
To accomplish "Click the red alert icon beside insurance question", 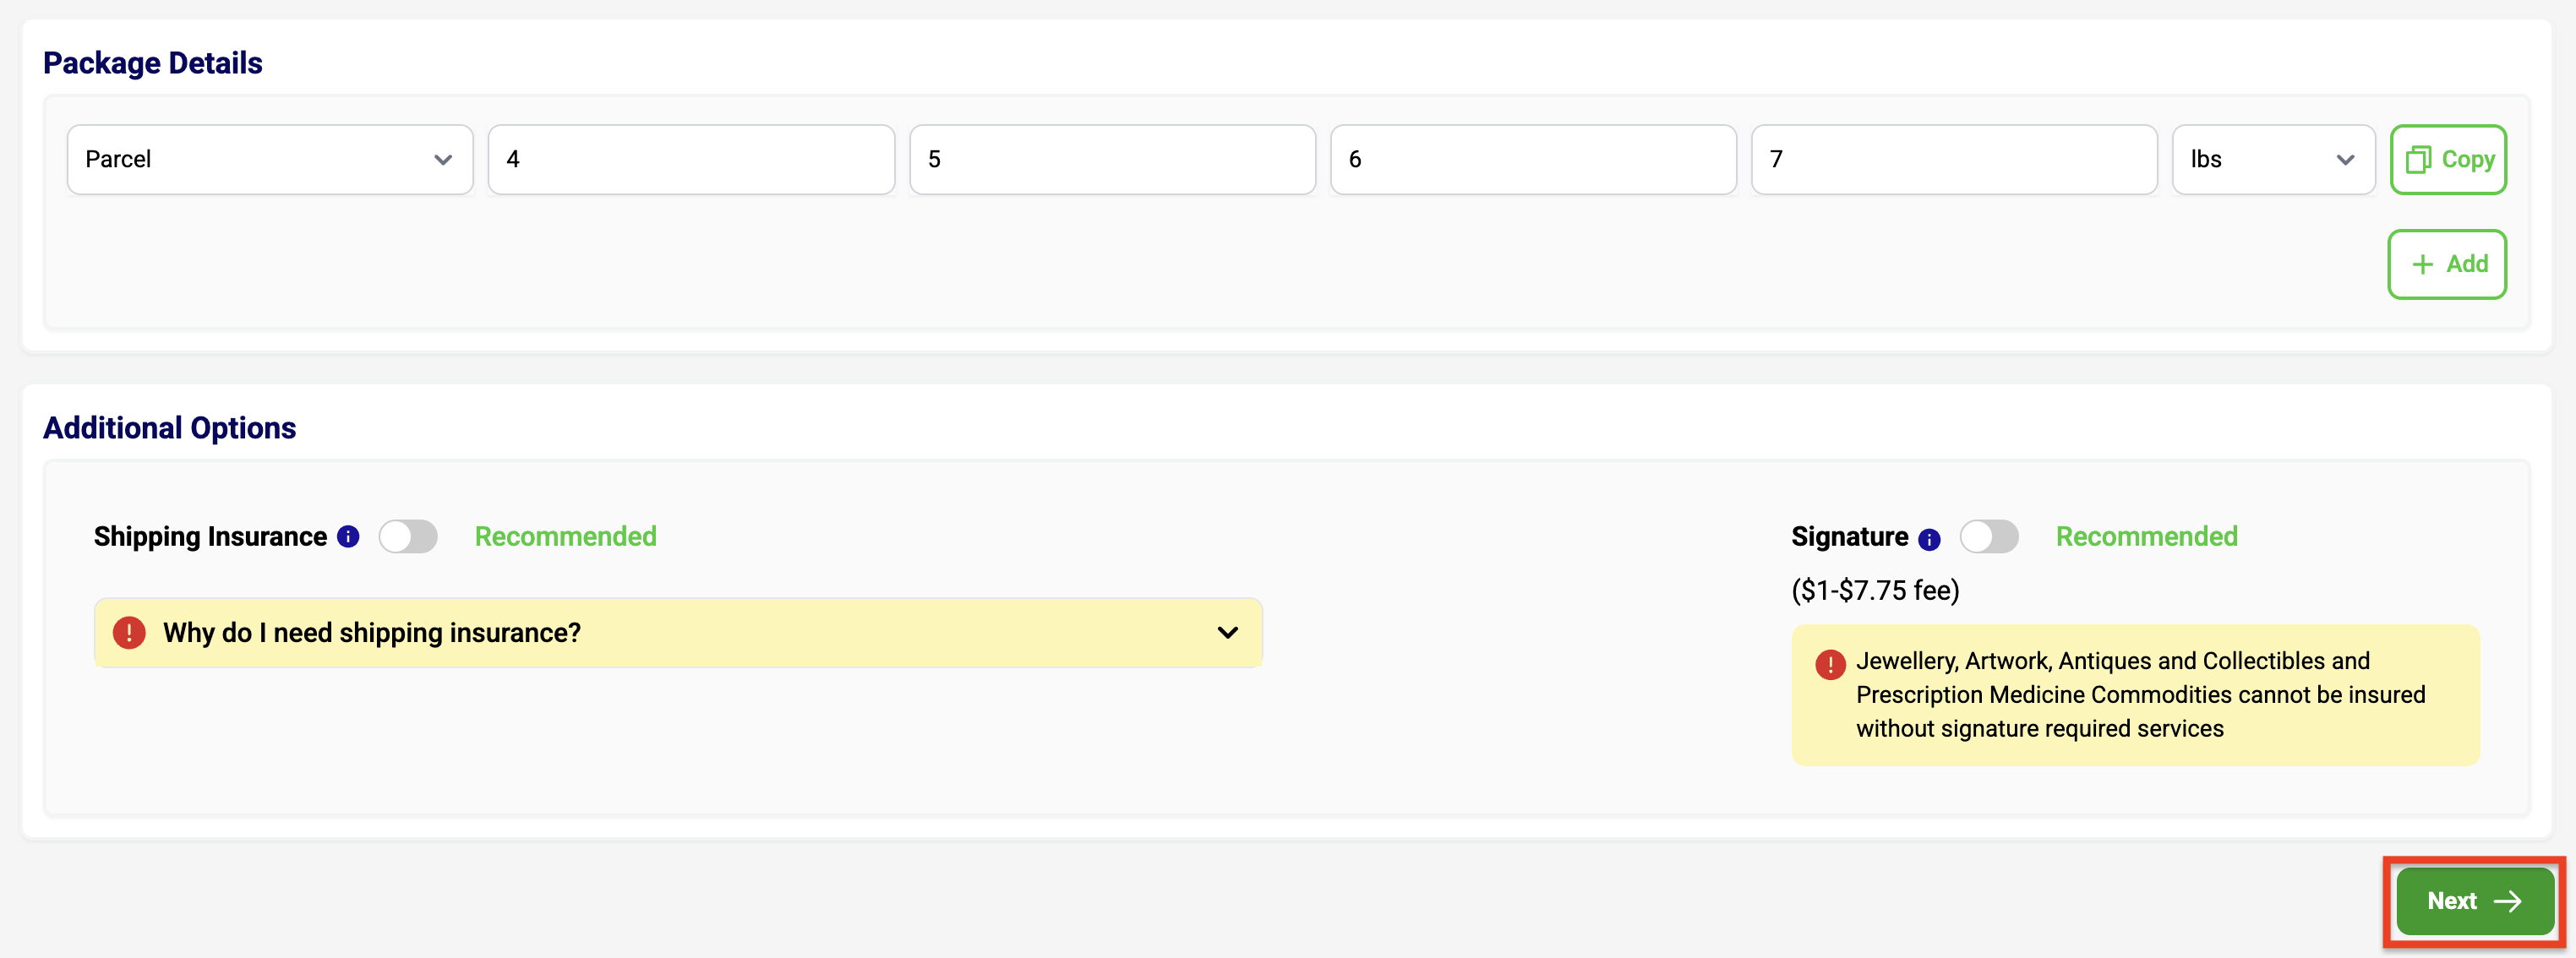I will (129, 633).
